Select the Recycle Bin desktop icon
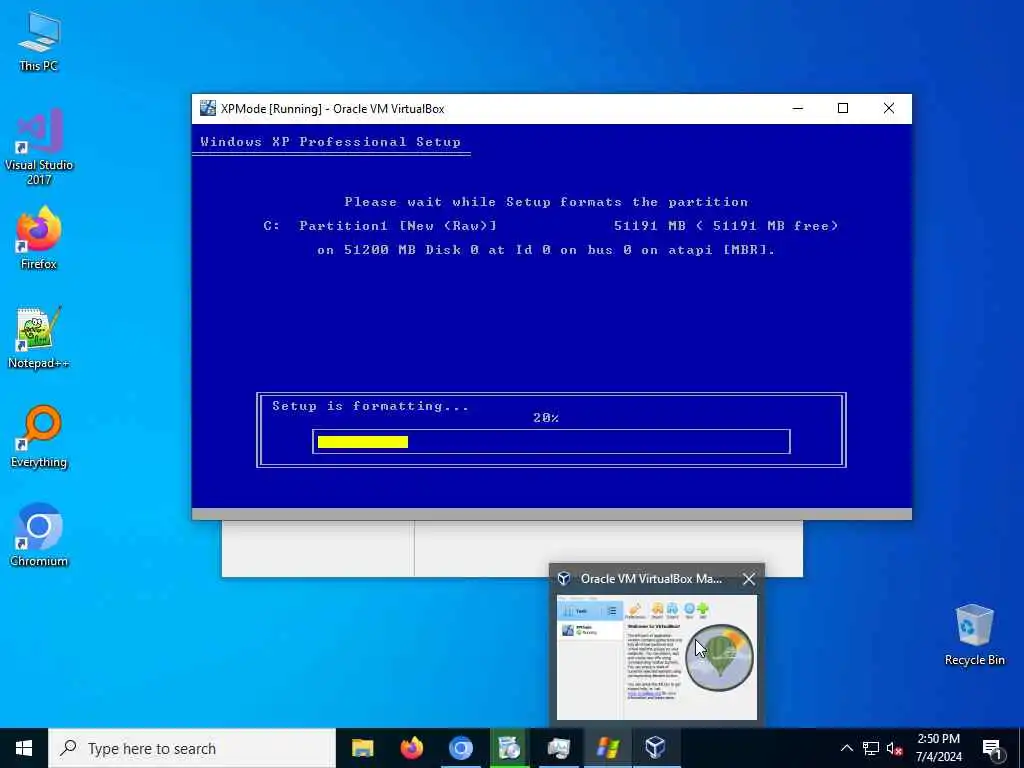The image size is (1024, 768). coord(974,635)
